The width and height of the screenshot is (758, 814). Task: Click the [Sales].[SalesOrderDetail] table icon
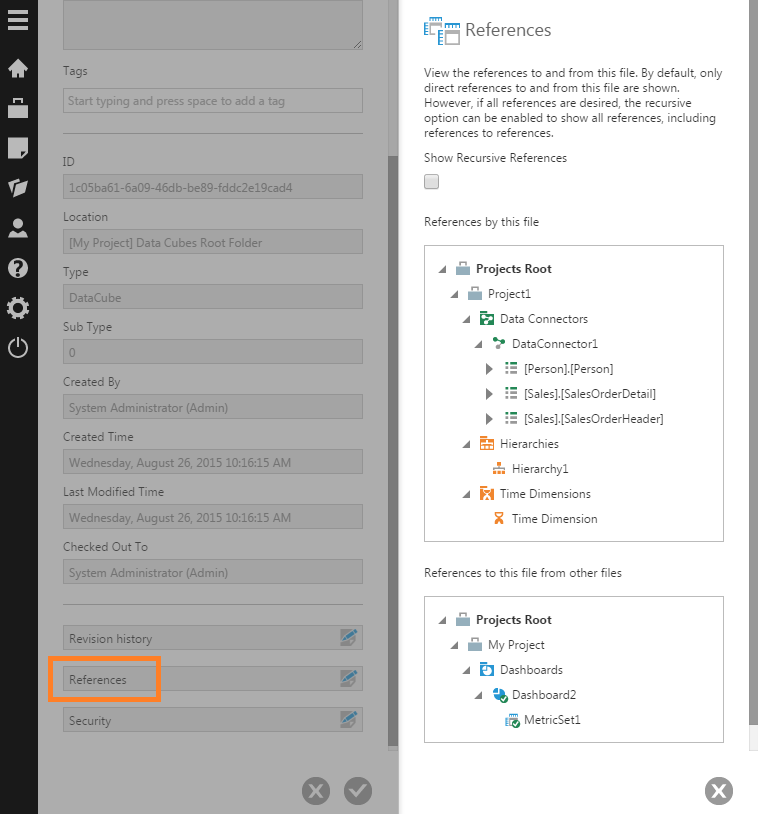click(511, 394)
